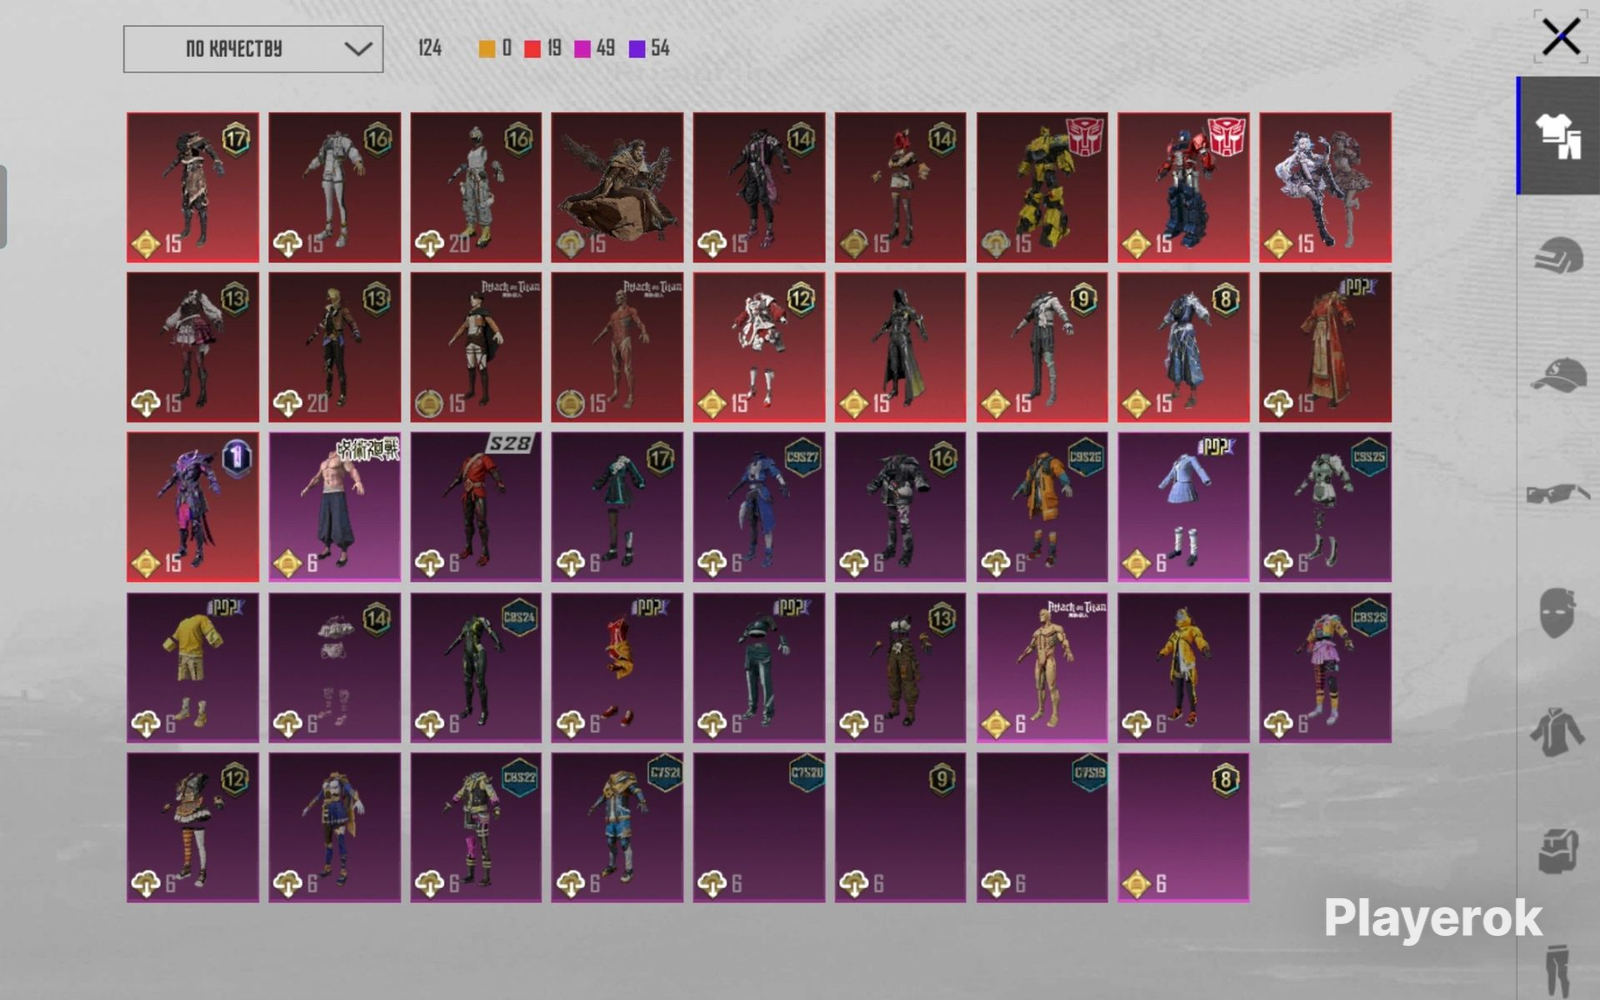This screenshot has width=1600, height=1000.
Task: Select the yellow shirt and shorts outfit
Action: point(193,667)
